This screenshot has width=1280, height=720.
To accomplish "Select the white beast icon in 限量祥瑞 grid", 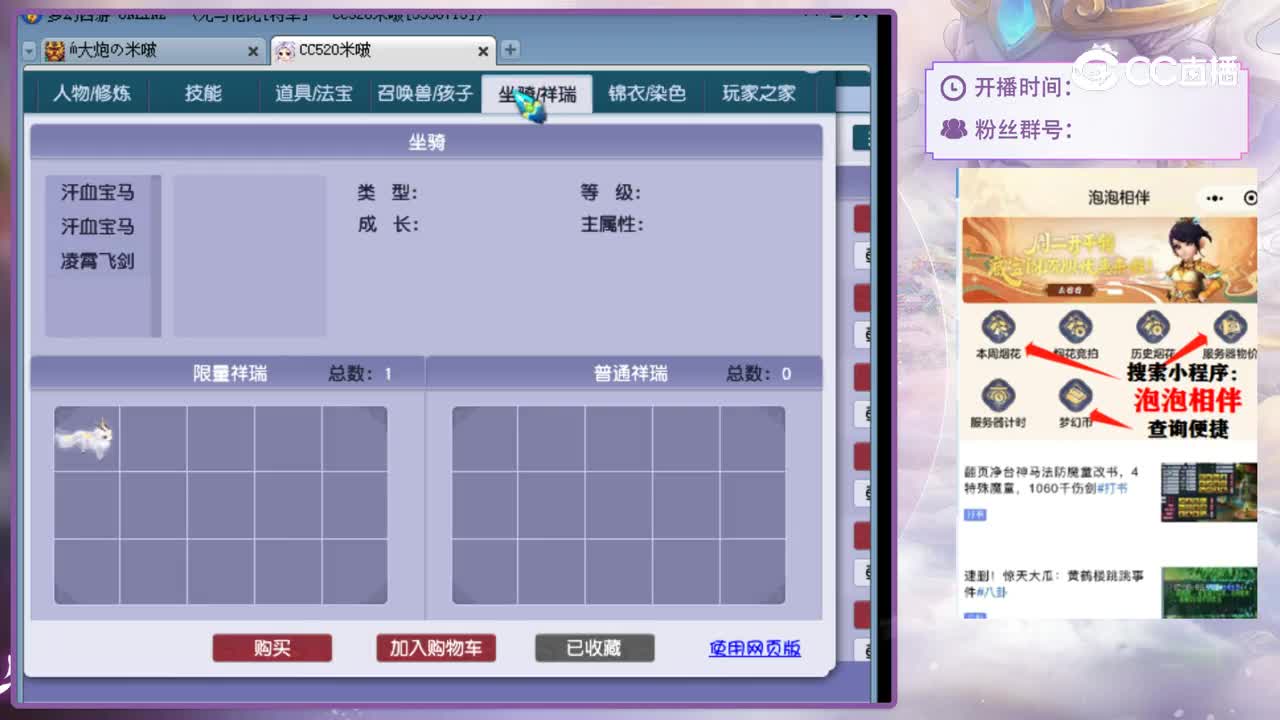I will pos(86,439).
